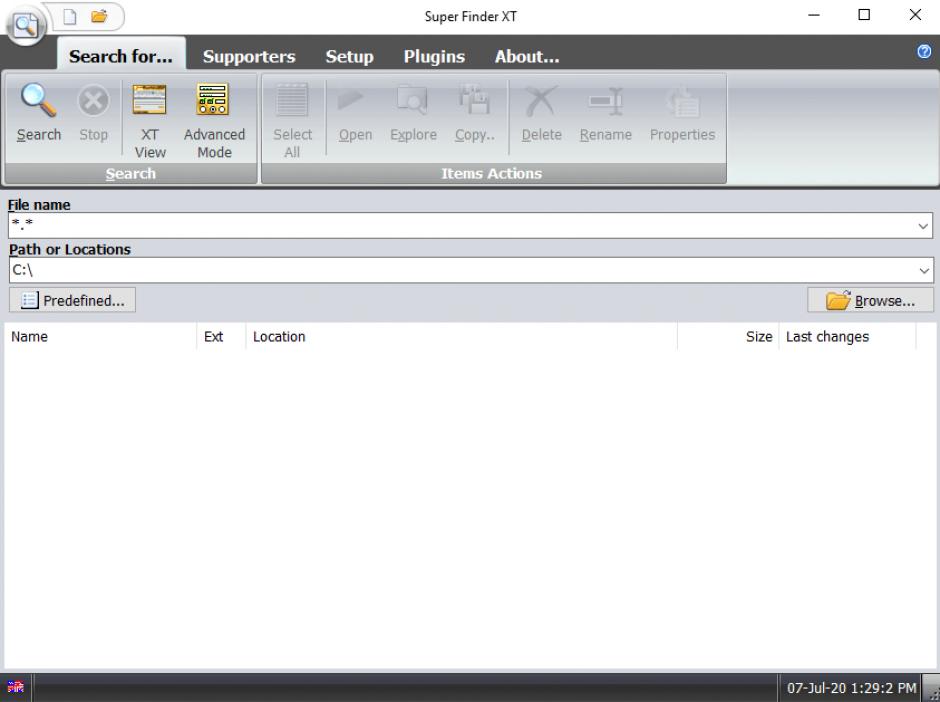The height and width of the screenshot is (702, 940).
Task: Click the Super Finder XT application orb
Action: (x=25, y=25)
